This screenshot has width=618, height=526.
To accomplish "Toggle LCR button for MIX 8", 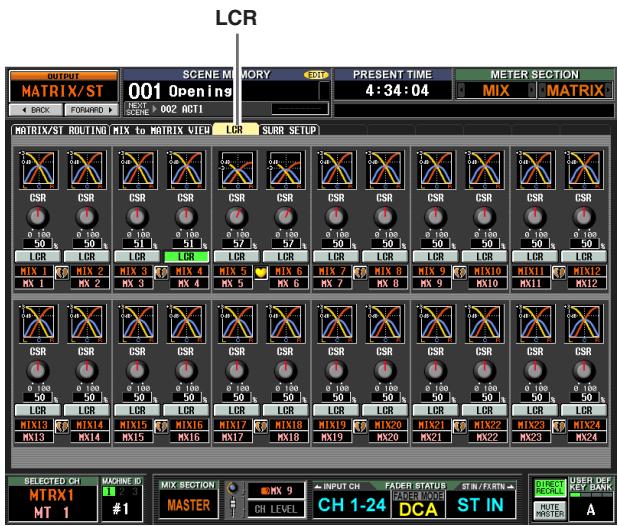I will point(385,257).
